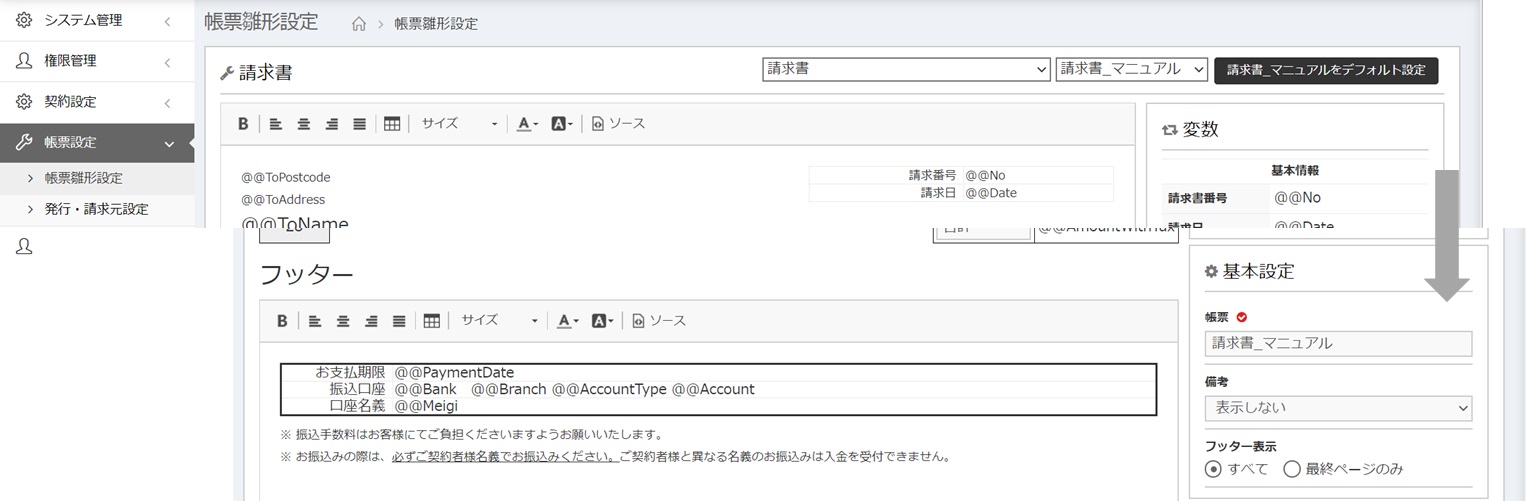Insert table in 請求書 editor toolbar
The height and width of the screenshot is (501, 1526).
pyautogui.click(x=392, y=124)
